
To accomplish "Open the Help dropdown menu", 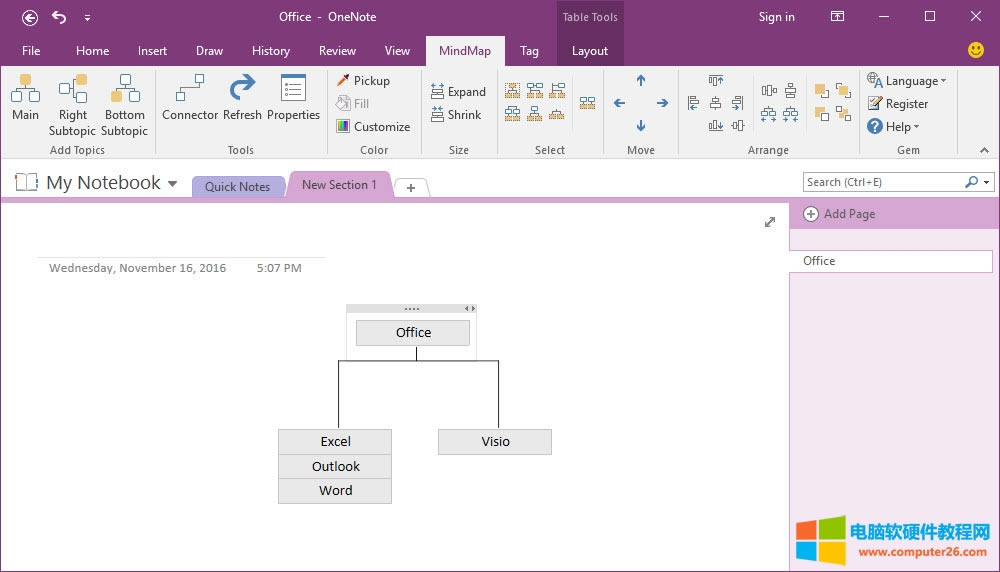I will (893, 127).
